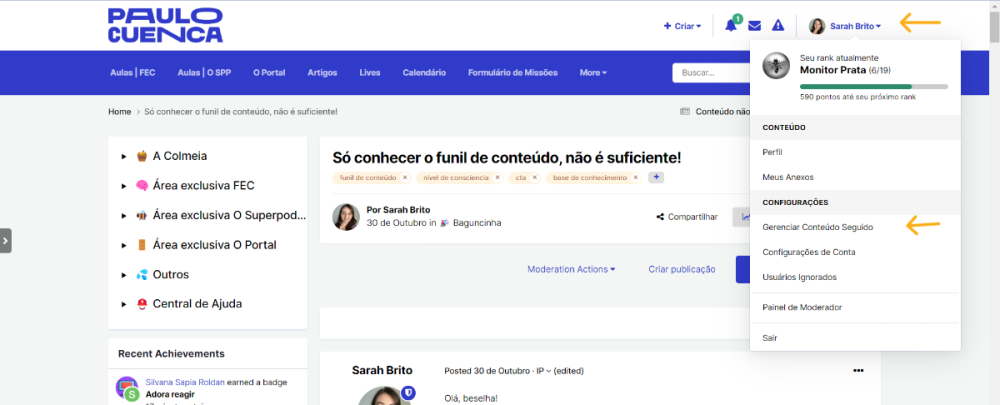Expand the Outros category
The height and width of the screenshot is (405, 1000).
[124, 275]
